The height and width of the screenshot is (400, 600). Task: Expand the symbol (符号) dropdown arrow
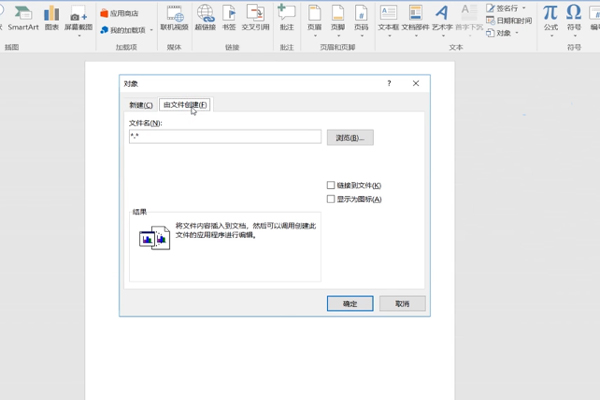[x=575, y=36]
